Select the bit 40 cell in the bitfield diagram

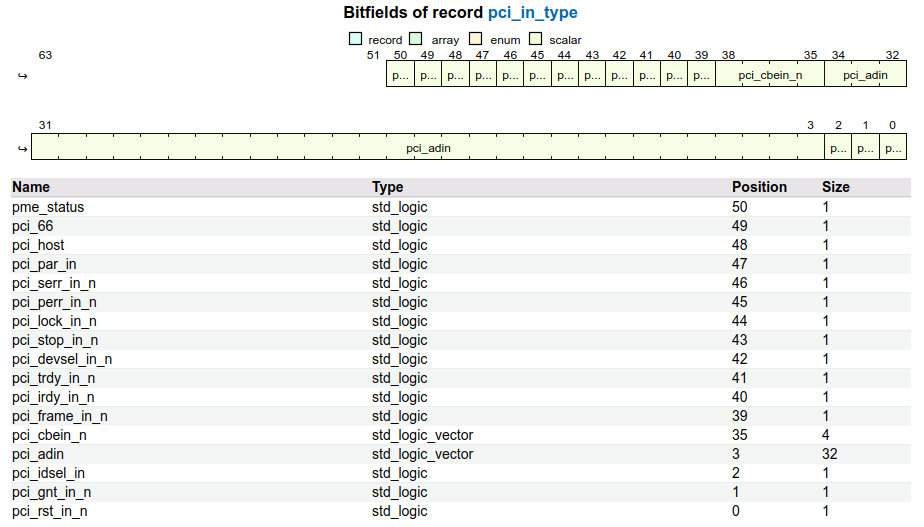[x=675, y=74]
